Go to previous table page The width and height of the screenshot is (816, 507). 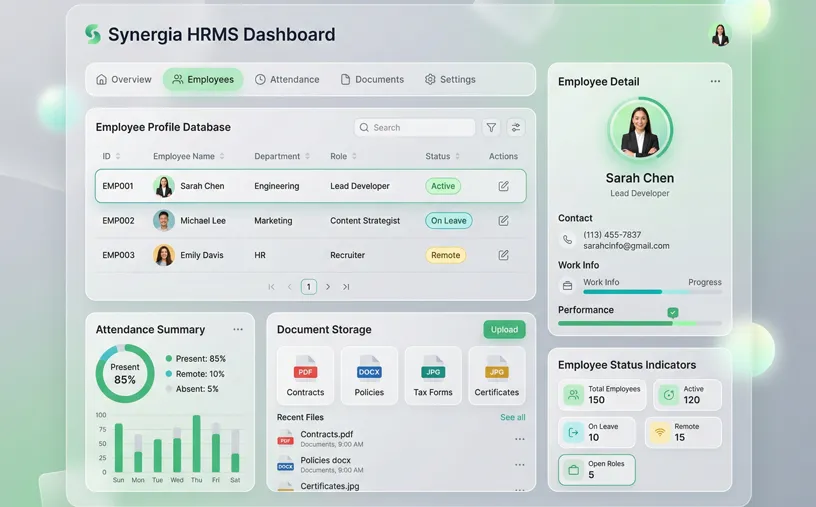point(289,287)
